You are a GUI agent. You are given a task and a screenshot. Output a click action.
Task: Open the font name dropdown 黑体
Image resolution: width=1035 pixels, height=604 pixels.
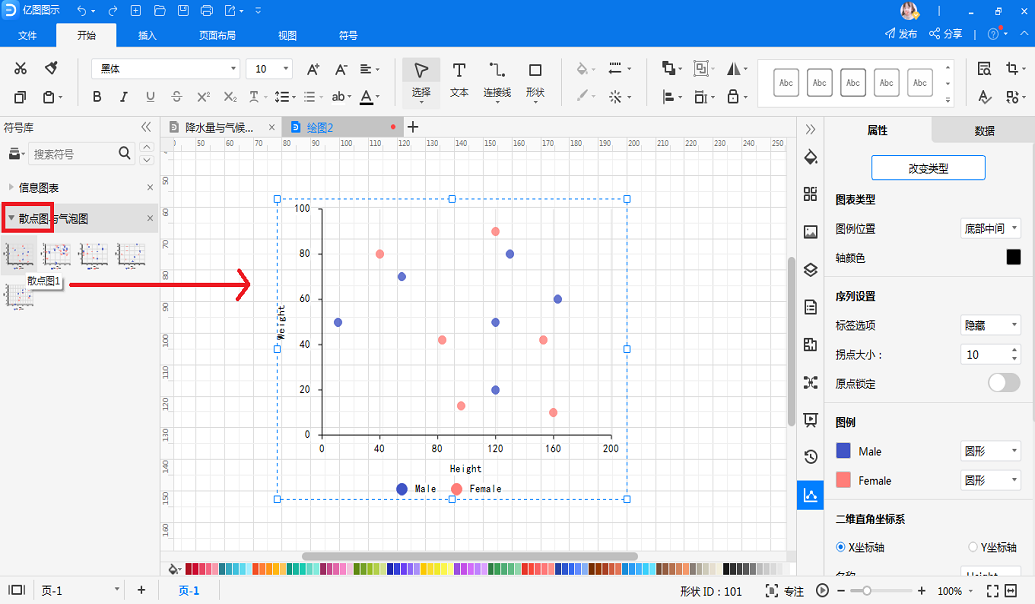pyautogui.click(x=166, y=69)
